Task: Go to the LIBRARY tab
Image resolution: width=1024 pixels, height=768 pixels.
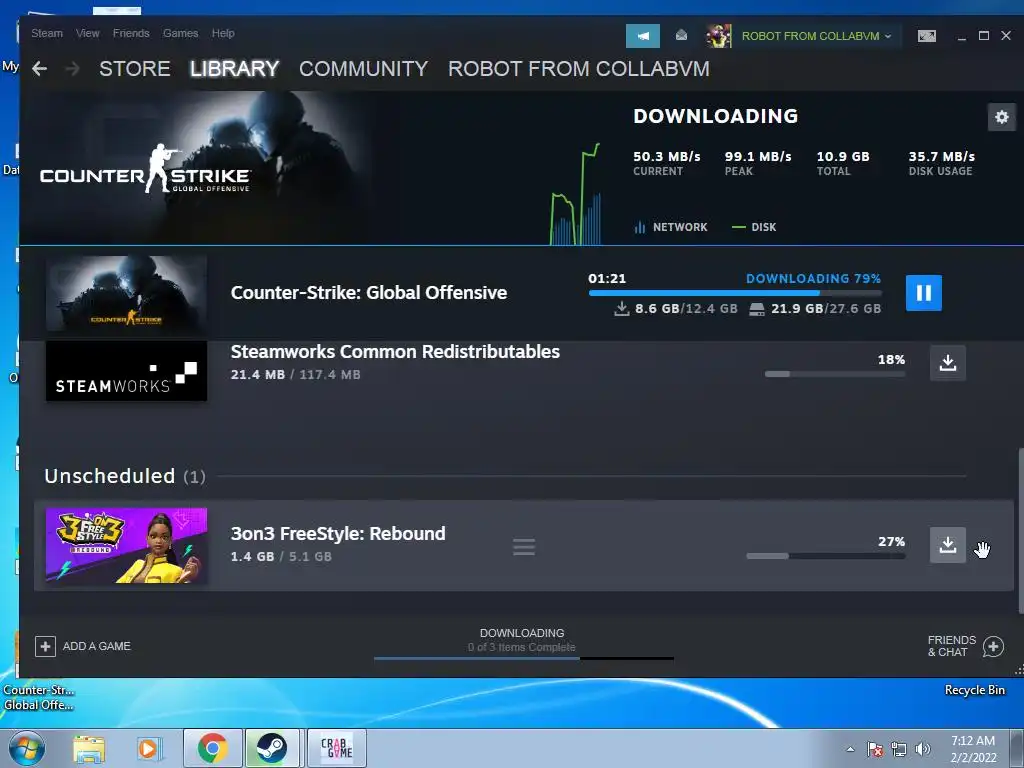Action: pyautogui.click(x=234, y=69)
